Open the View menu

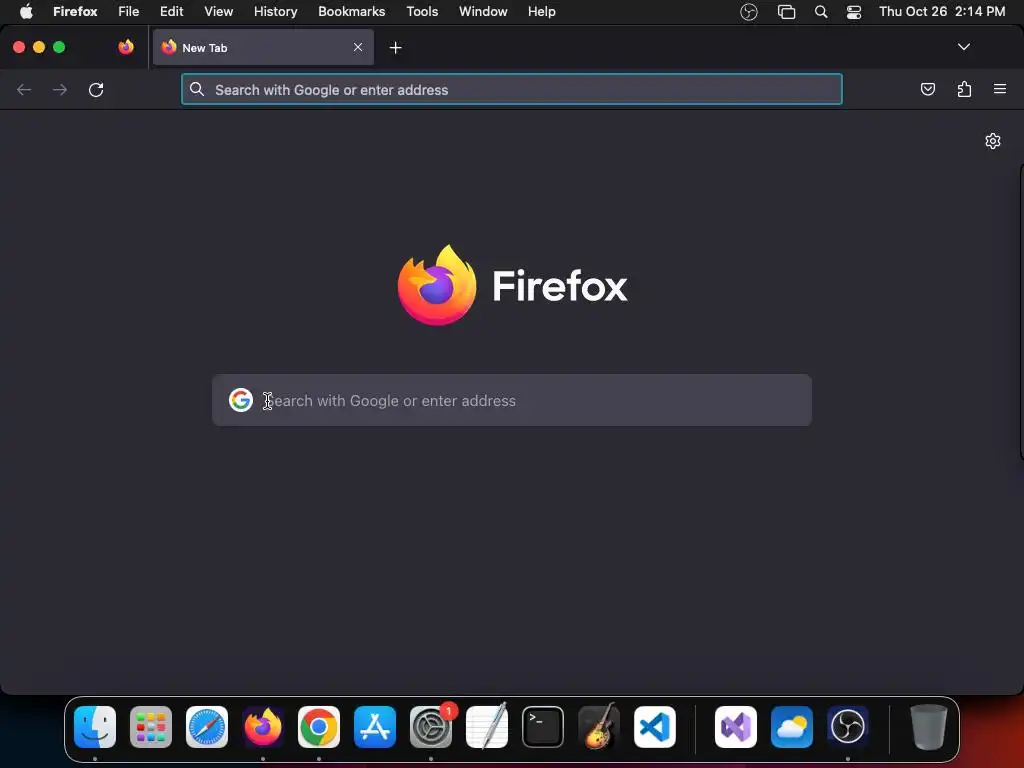[x=219, y=11]
